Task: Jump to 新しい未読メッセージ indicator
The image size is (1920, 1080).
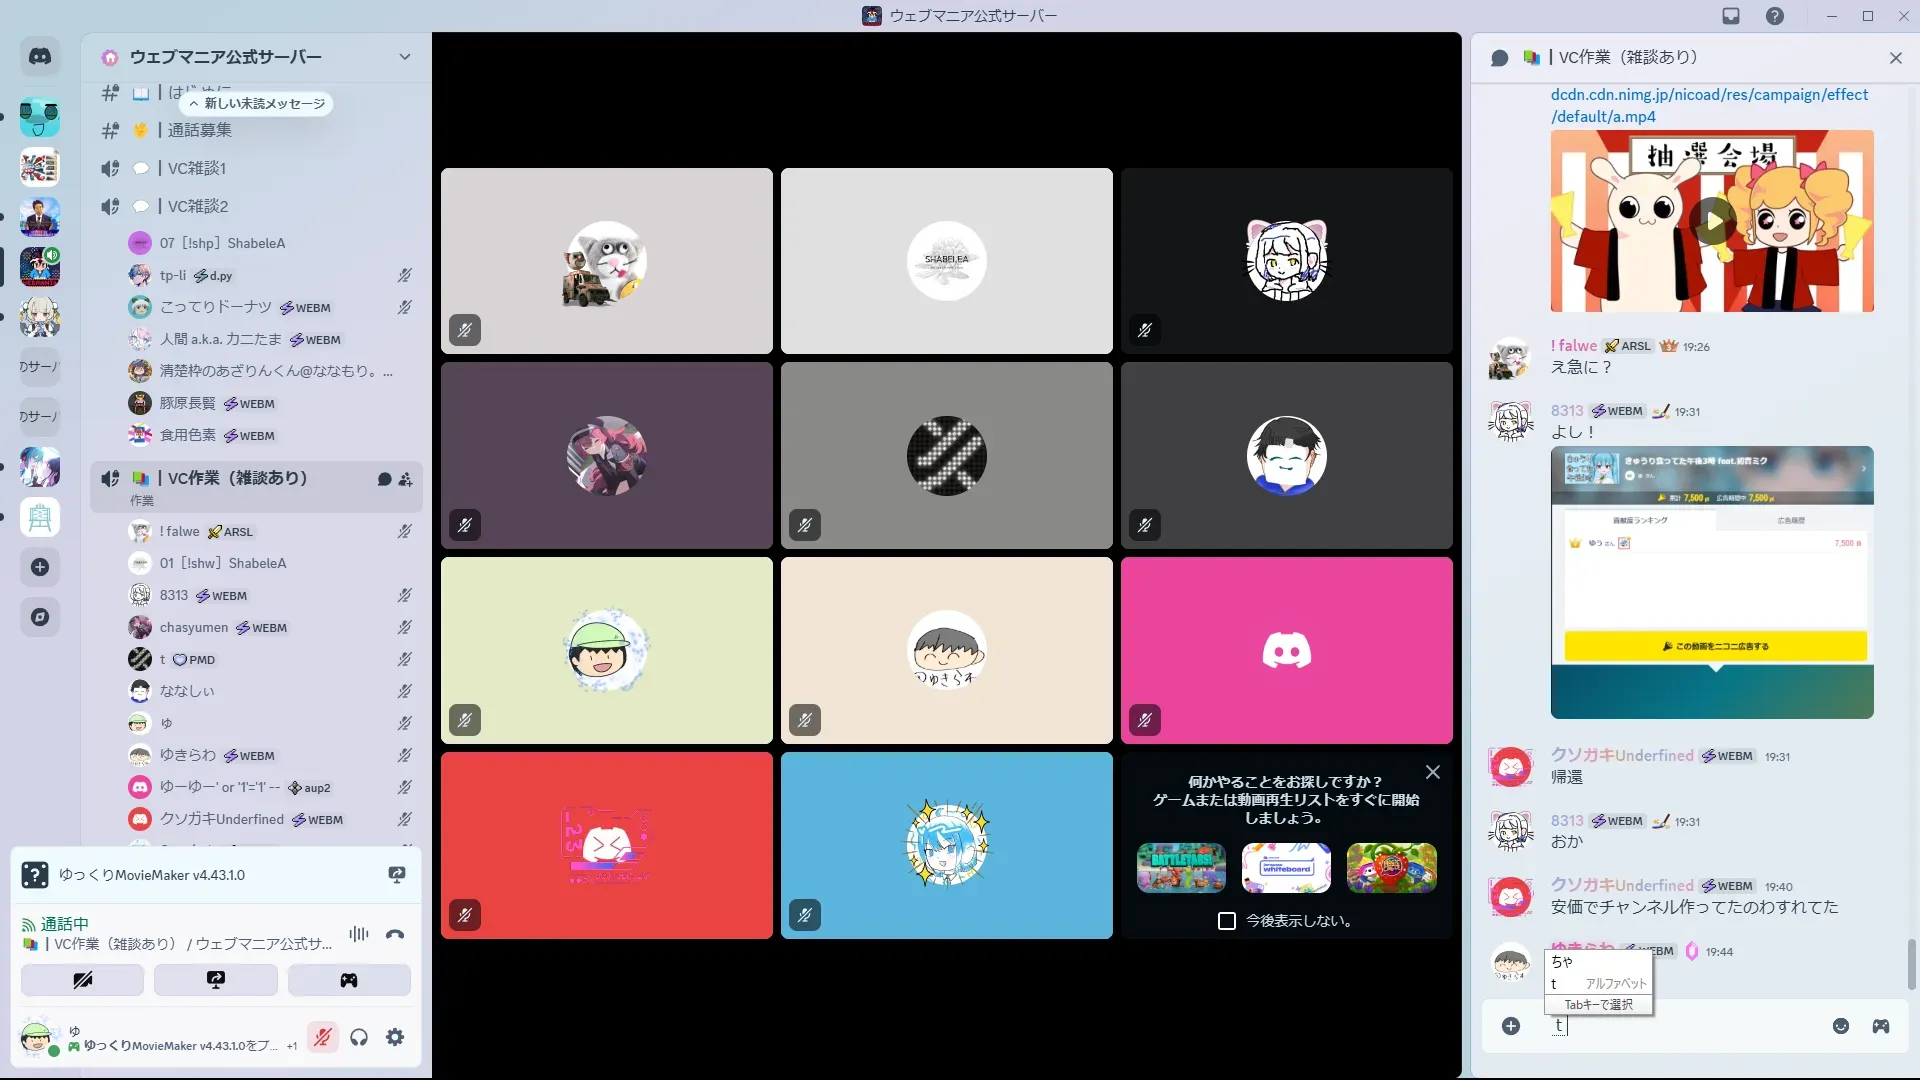Action: pyautogui.click(x=257, y=103)
